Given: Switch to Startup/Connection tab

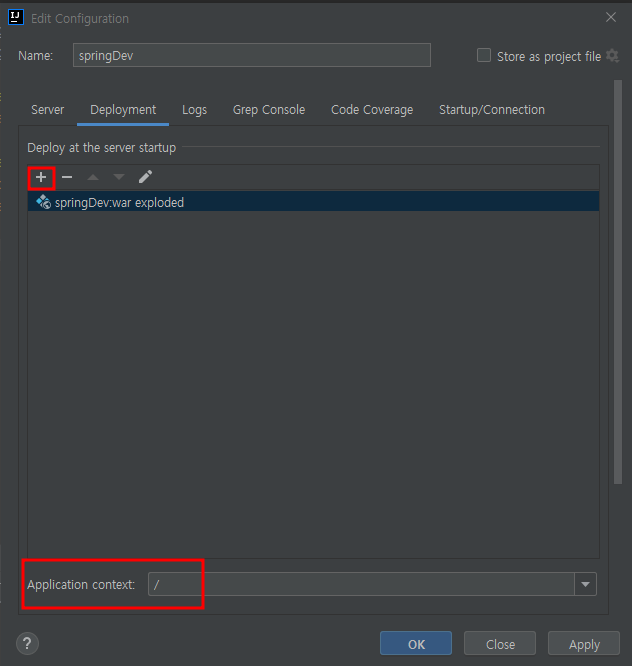Looking at the screenshot, I should tap(492, 110).
